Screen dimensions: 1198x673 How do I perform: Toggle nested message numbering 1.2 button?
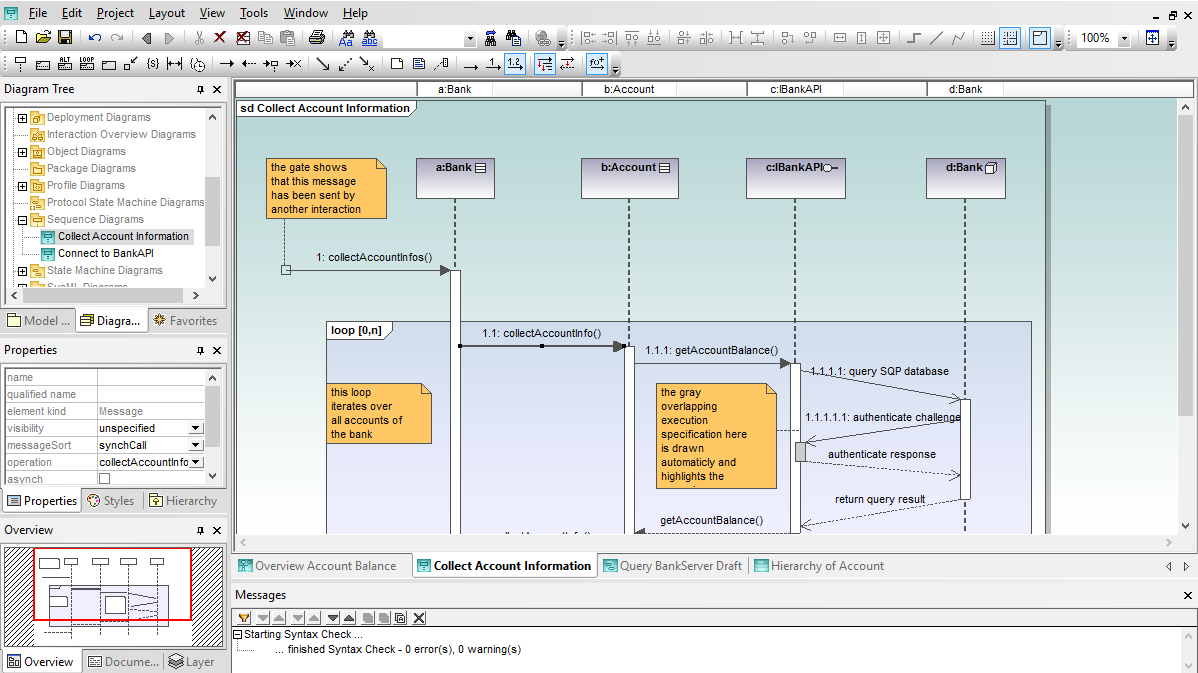tap(516, 64)
